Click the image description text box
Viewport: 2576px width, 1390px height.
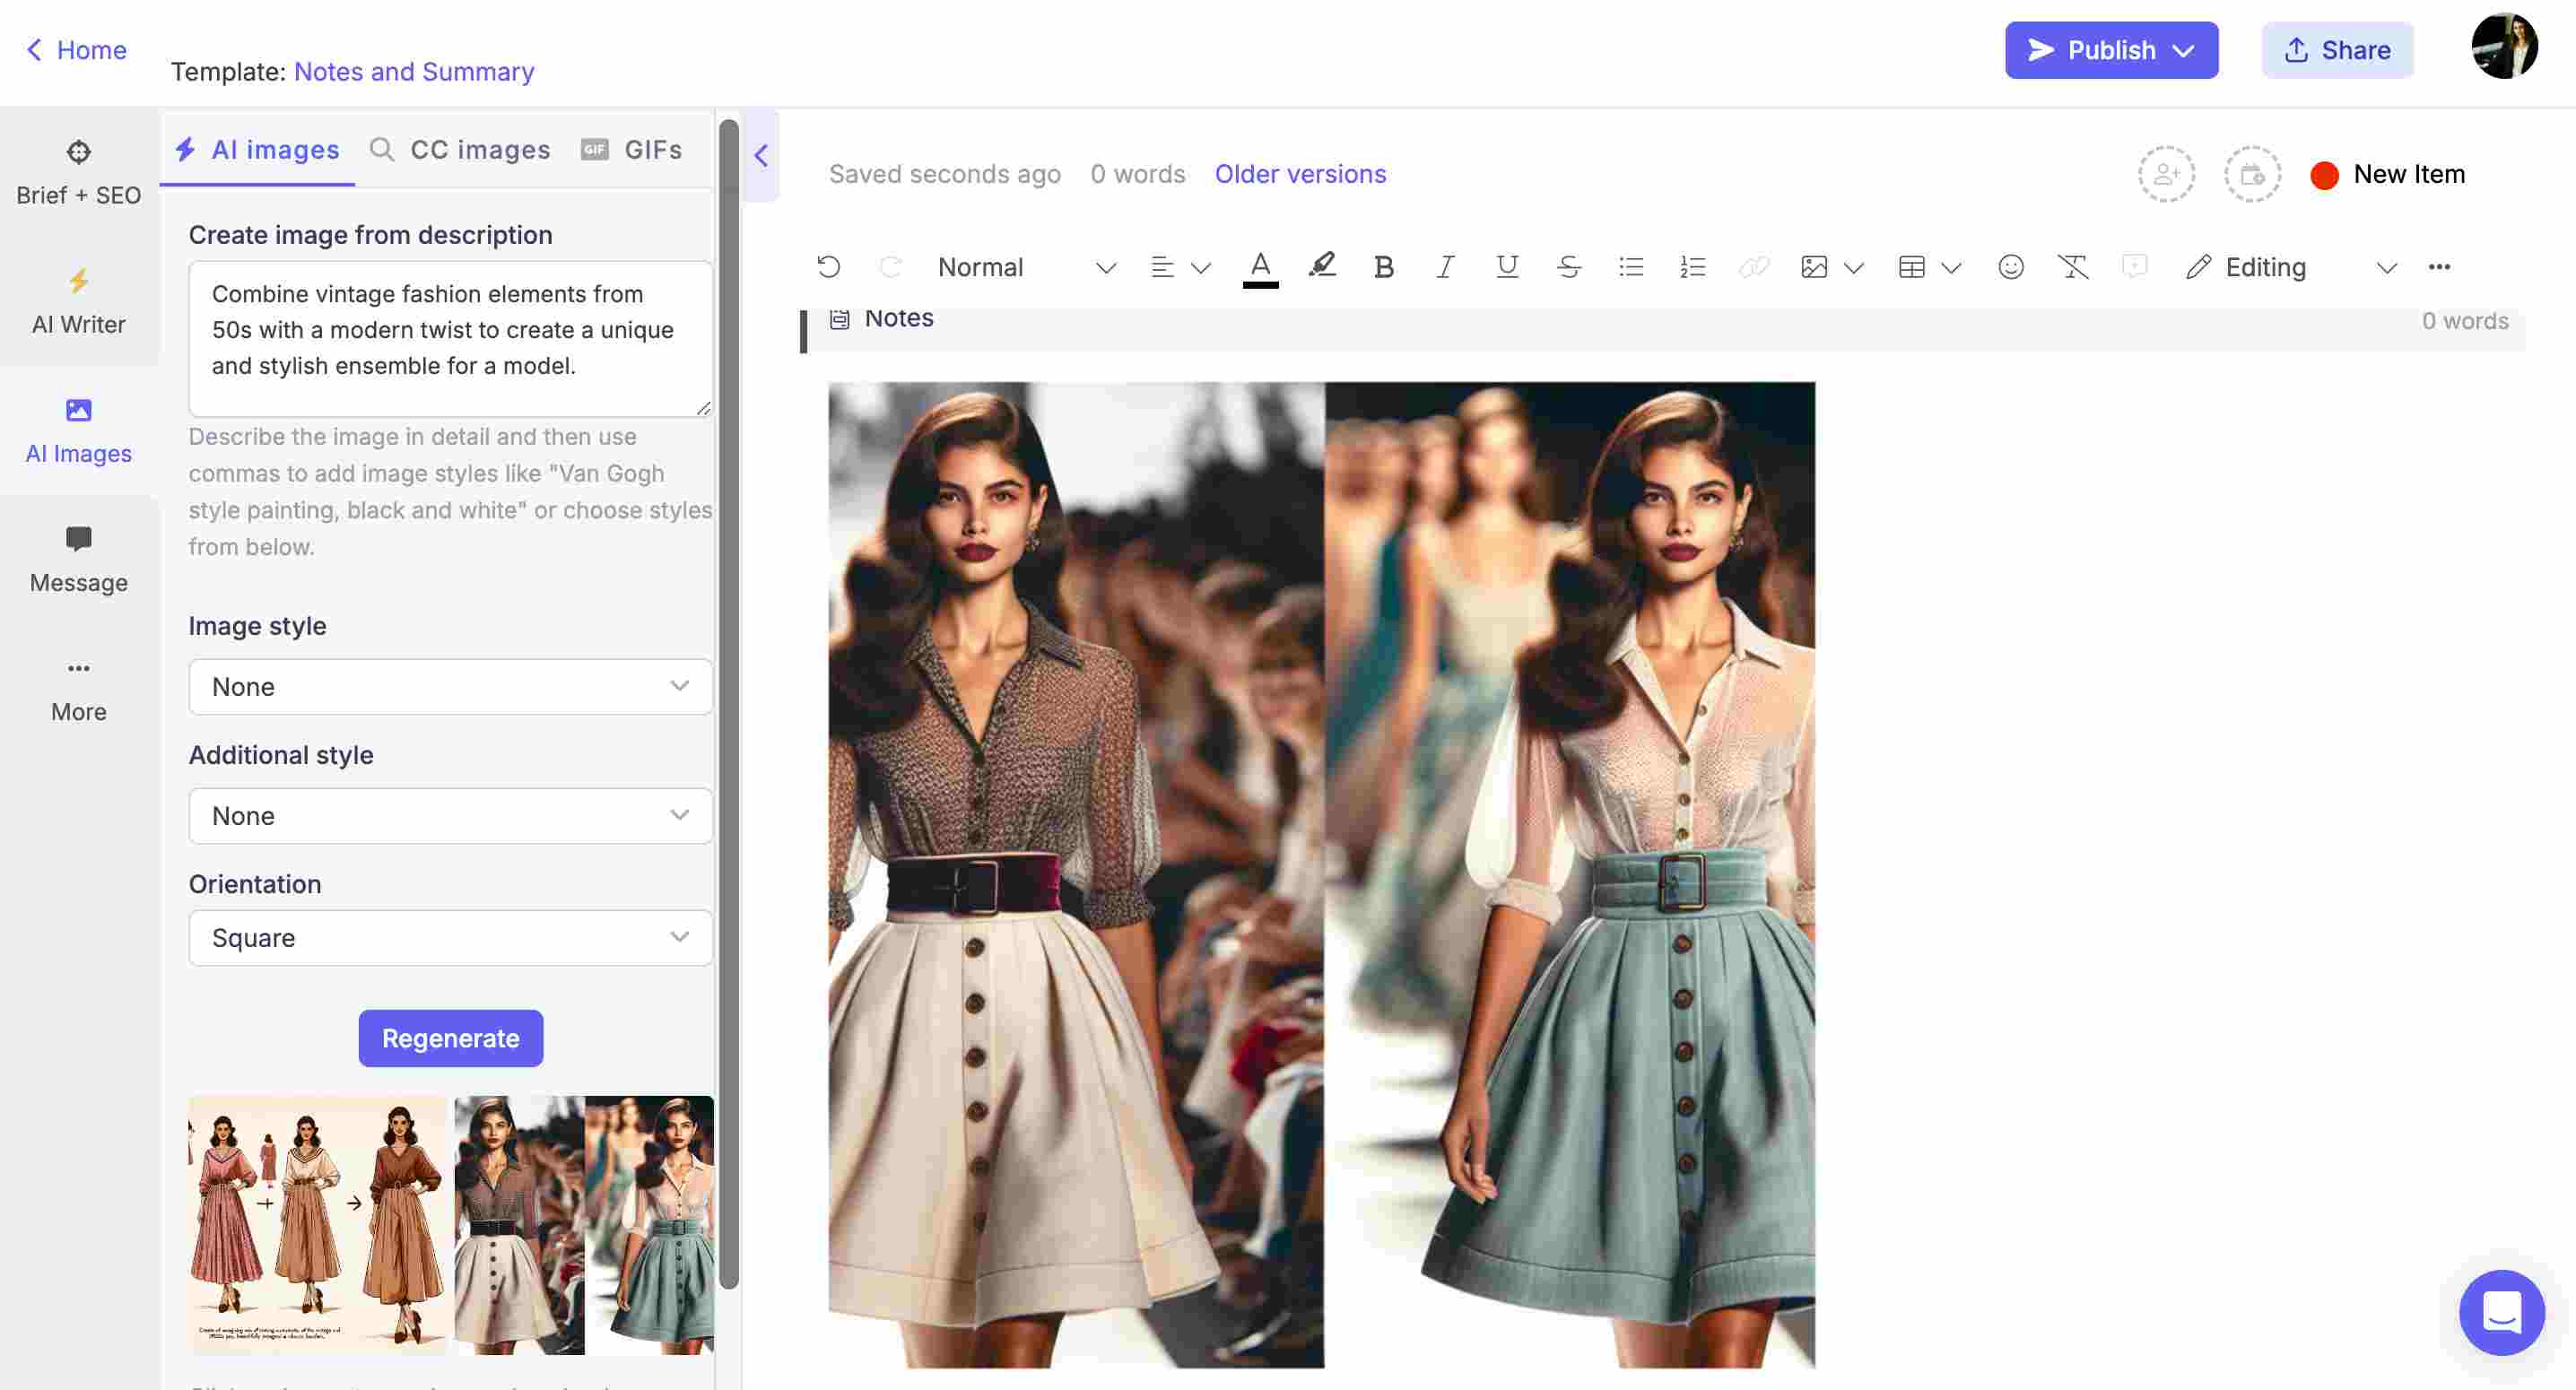tap(450, 338)
